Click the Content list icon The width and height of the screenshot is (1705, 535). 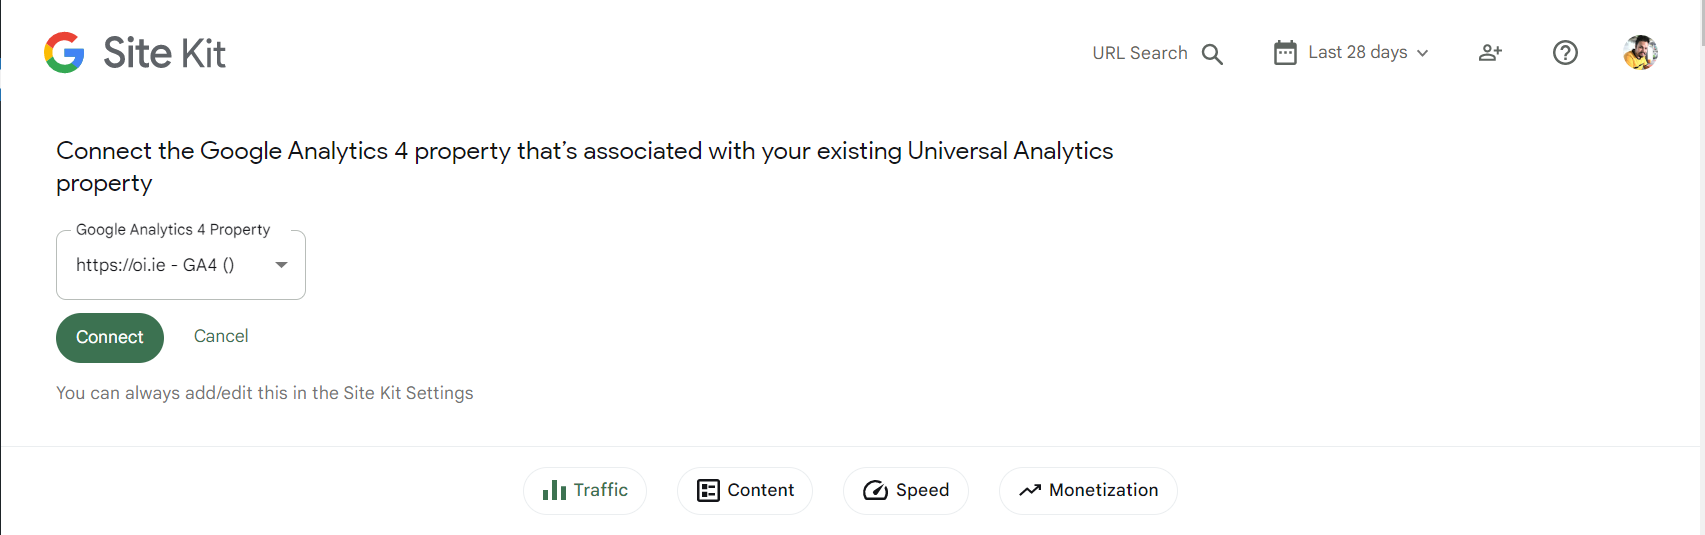tap(708, 490)
